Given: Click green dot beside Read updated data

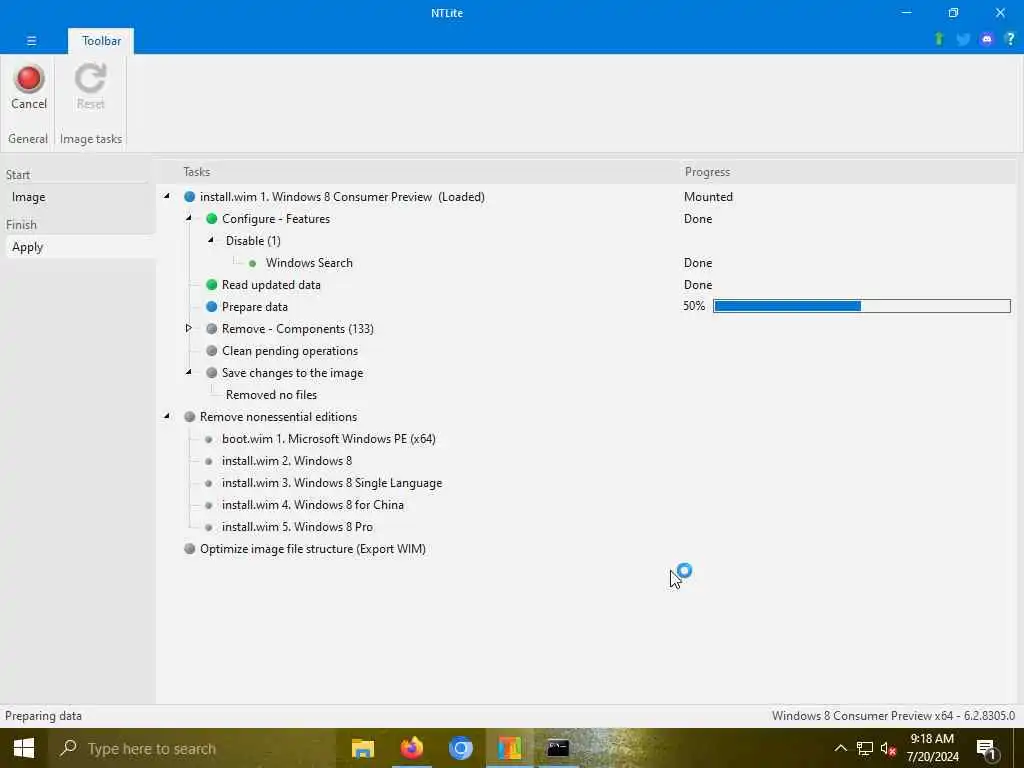Looking at the screenshot, I should coord(212,285).
